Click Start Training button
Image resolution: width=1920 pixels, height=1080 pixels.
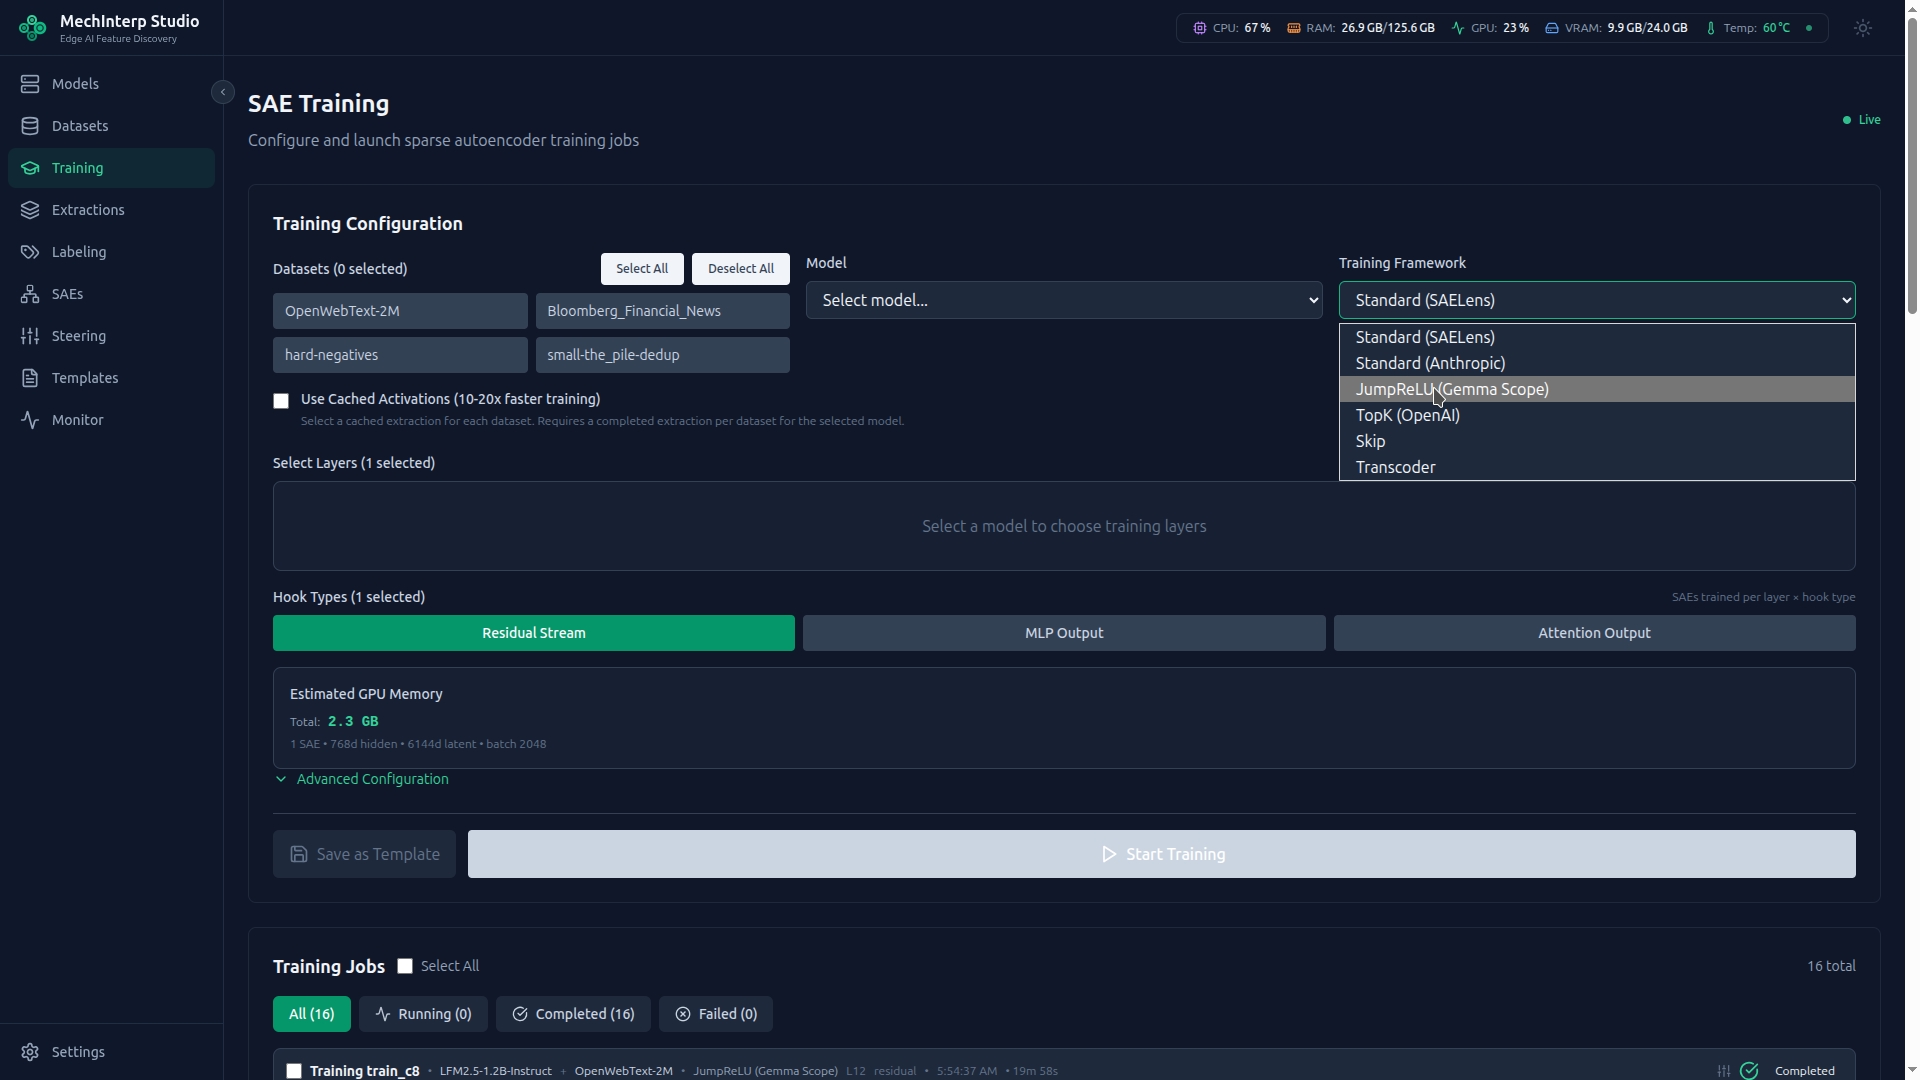click(x=1162, y=854)
